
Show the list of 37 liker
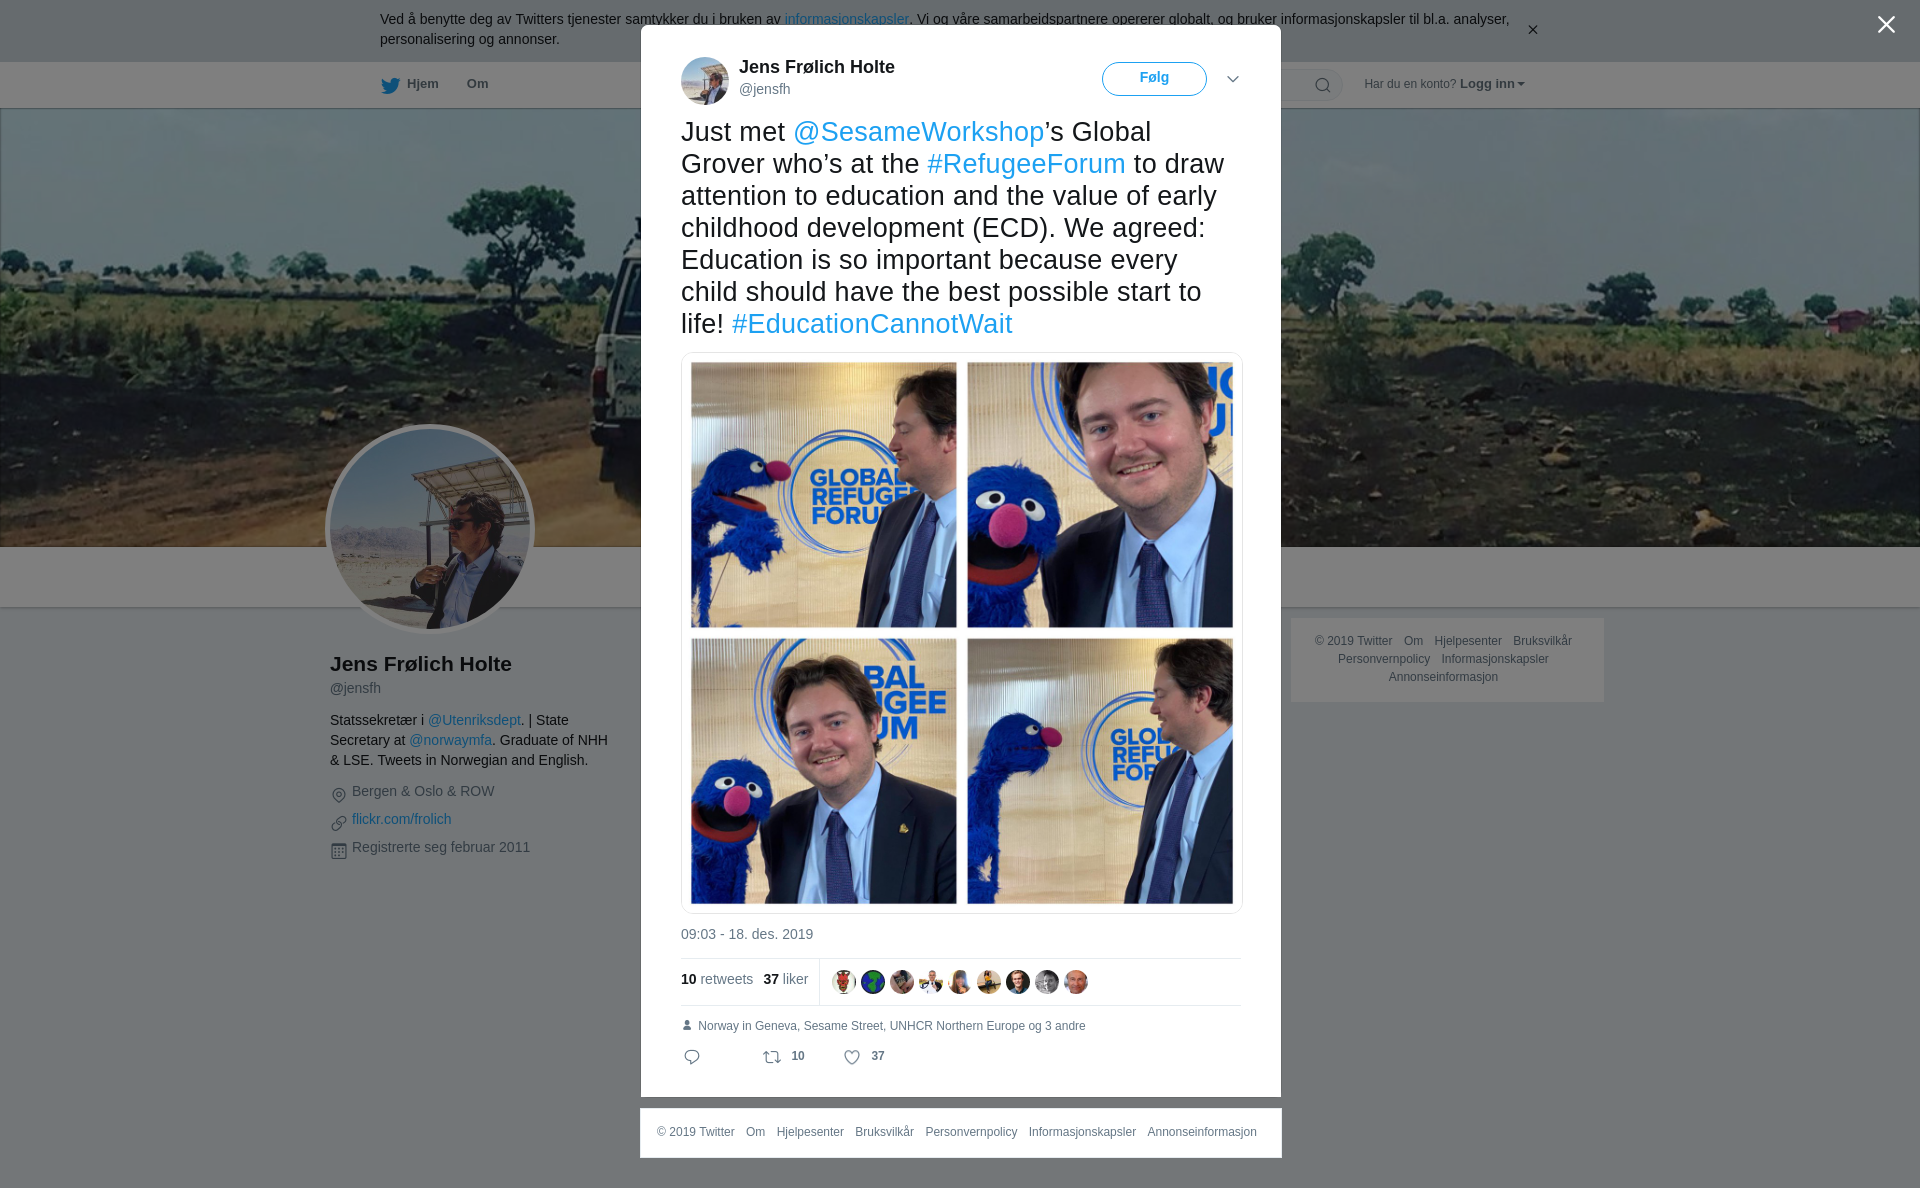[785, 979]
